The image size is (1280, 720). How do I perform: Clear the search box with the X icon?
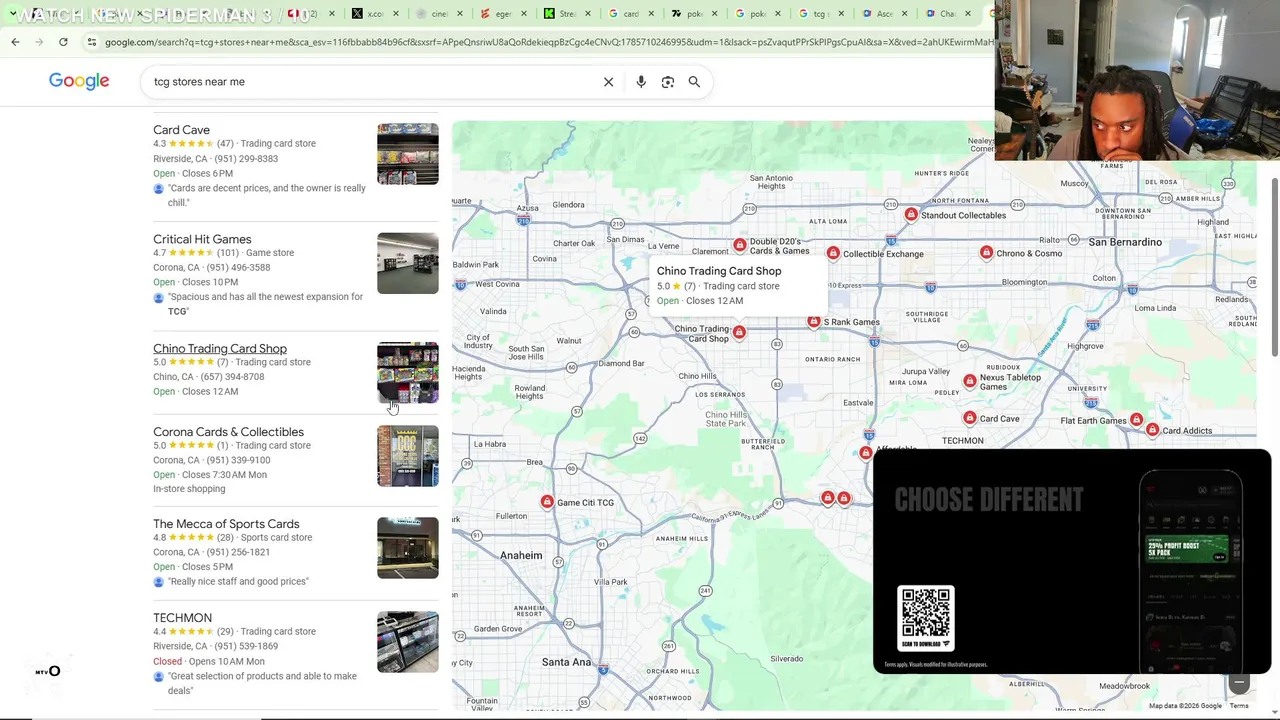[608, 82]
